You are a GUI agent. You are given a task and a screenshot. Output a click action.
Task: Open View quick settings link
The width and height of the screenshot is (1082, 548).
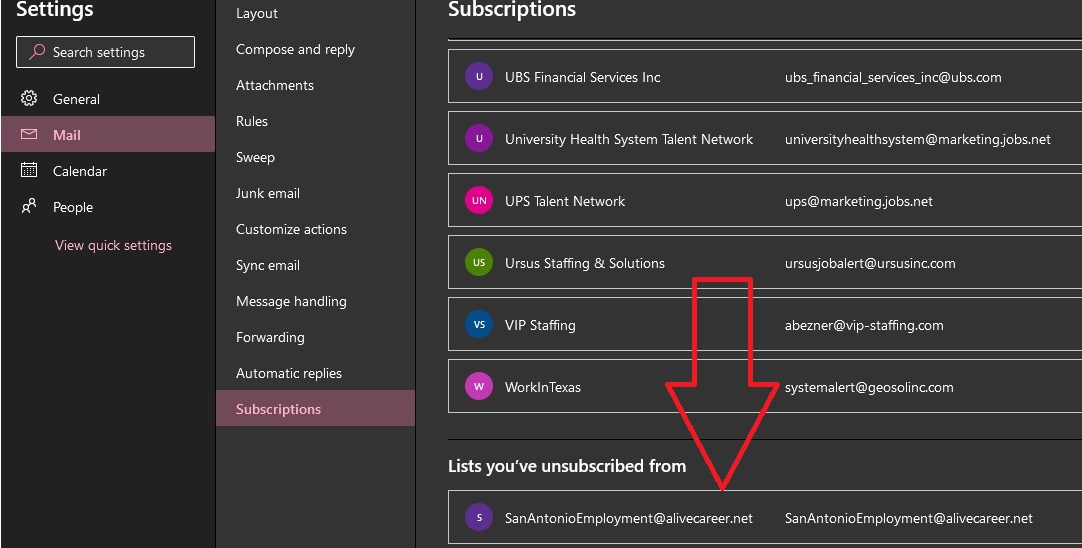(x=113, y=245)
